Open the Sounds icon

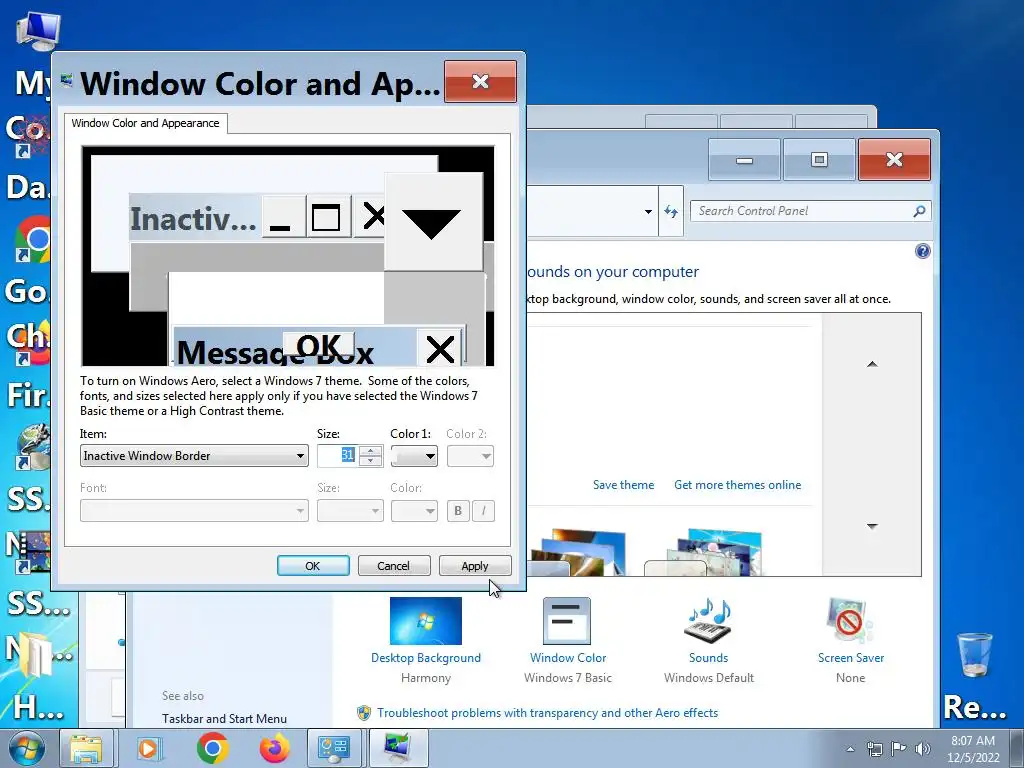click(708, 621)
